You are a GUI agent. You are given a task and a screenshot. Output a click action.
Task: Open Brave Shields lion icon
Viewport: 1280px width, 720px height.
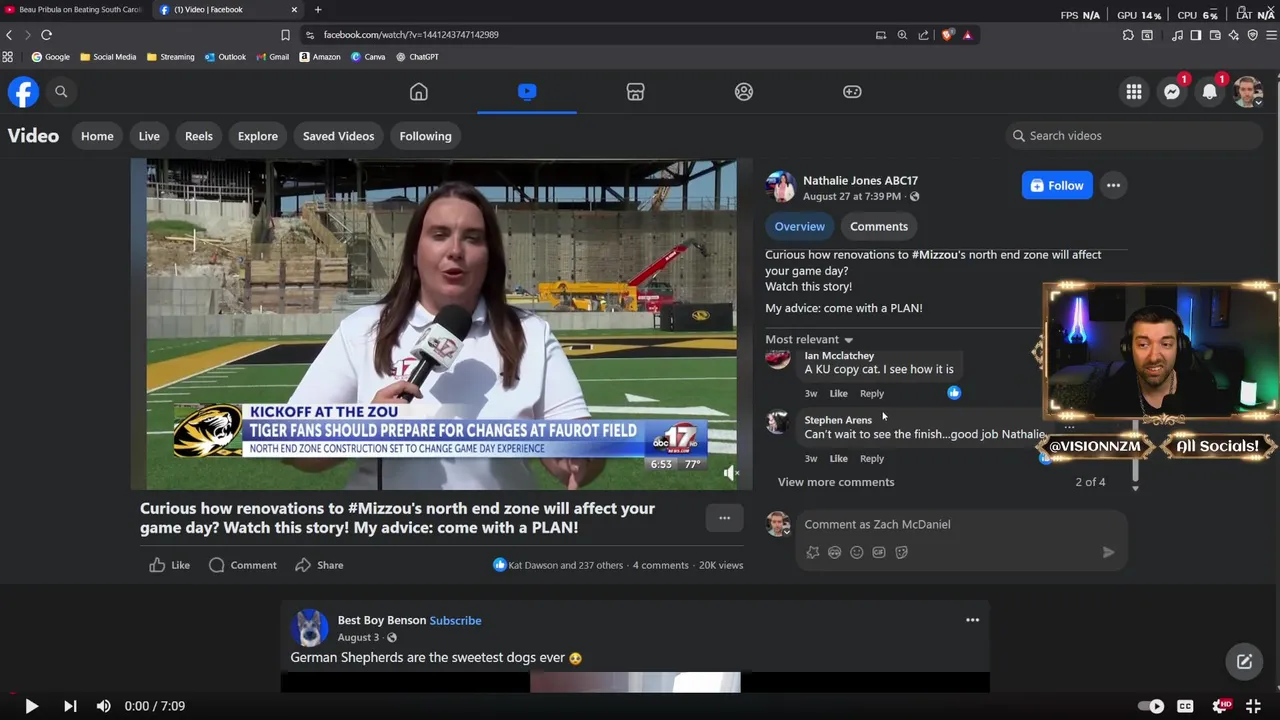(x=947, y=35)
